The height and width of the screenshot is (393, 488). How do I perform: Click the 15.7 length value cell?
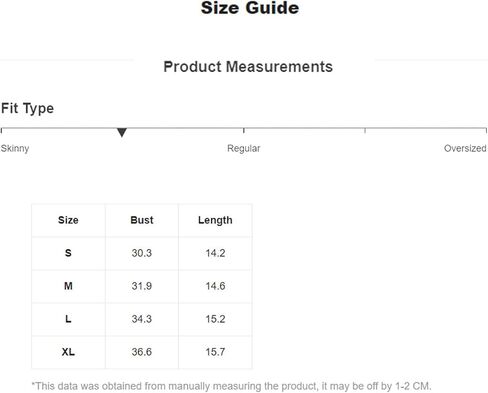(215, 352)
